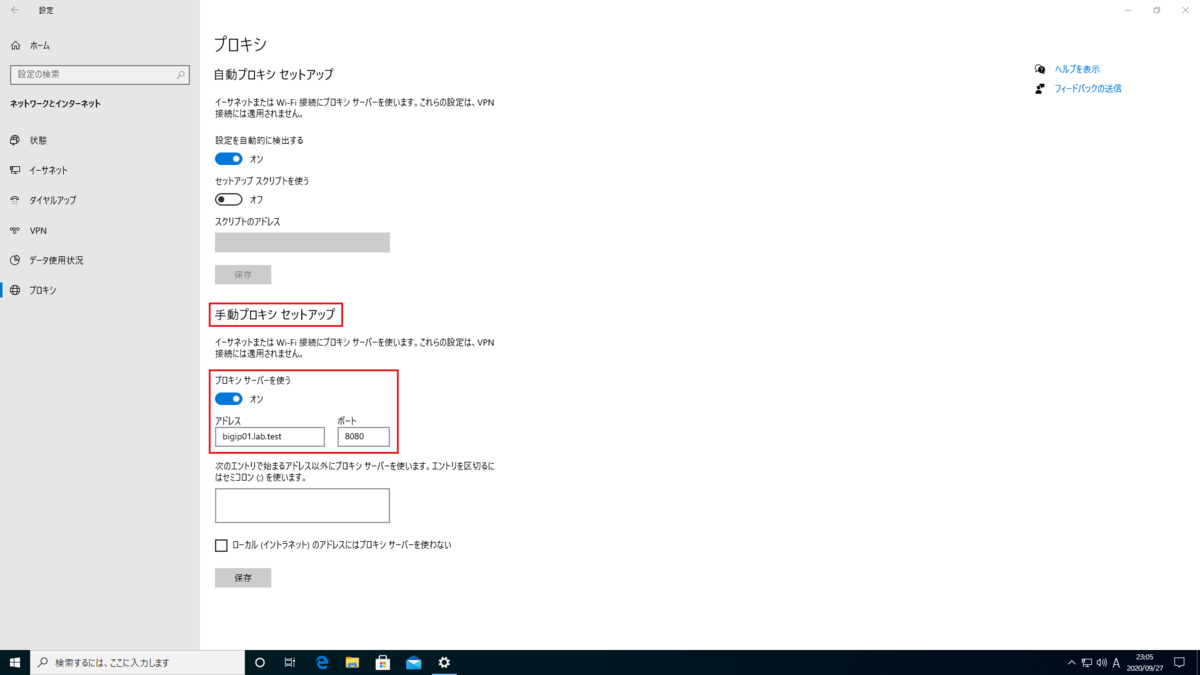This screenshot has height=675, width=1200.
Task: Disable 設定を自動的に検出する toggle
Action: 229,159
